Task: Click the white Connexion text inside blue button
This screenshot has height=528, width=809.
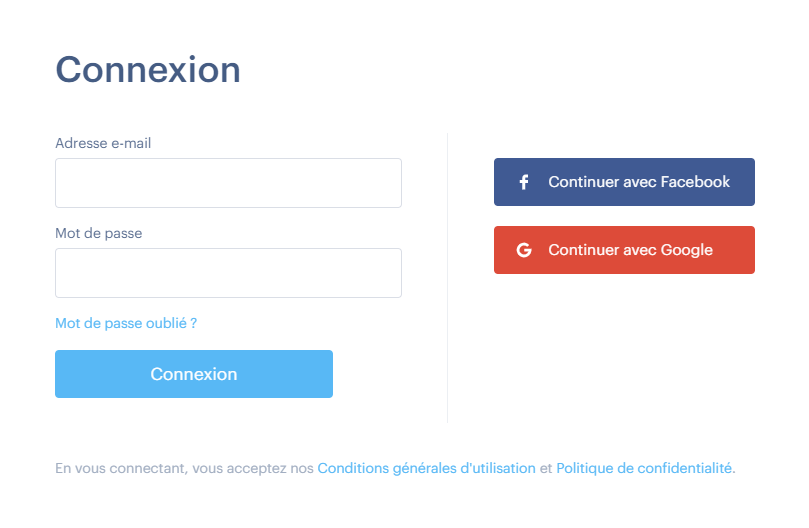Action: [x=194, y=374]
